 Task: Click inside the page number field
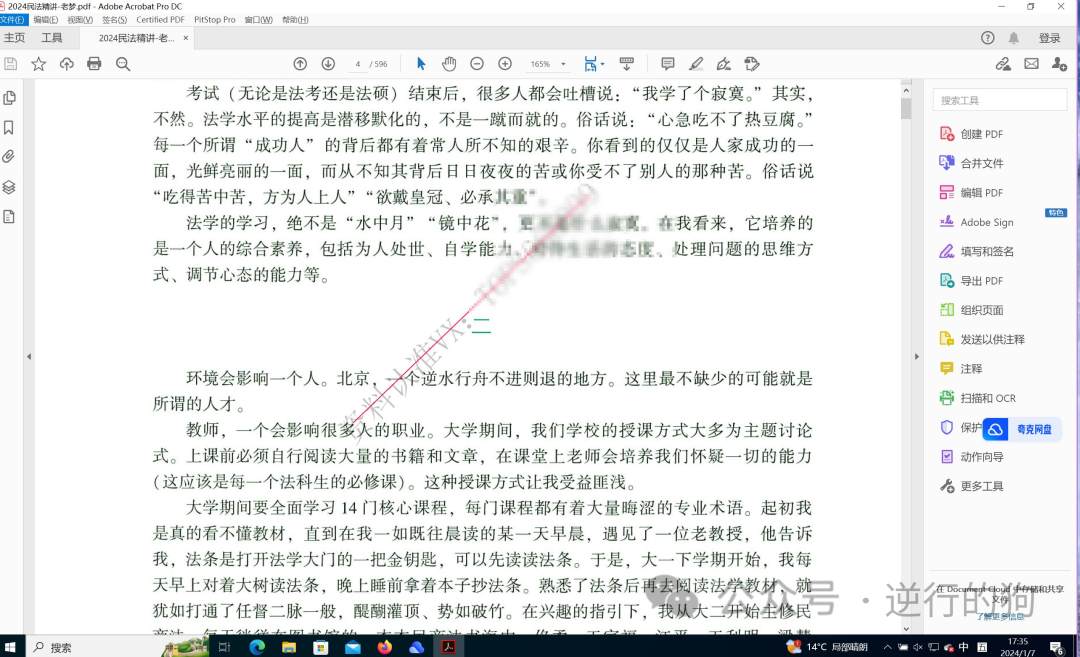pos(357,63)
